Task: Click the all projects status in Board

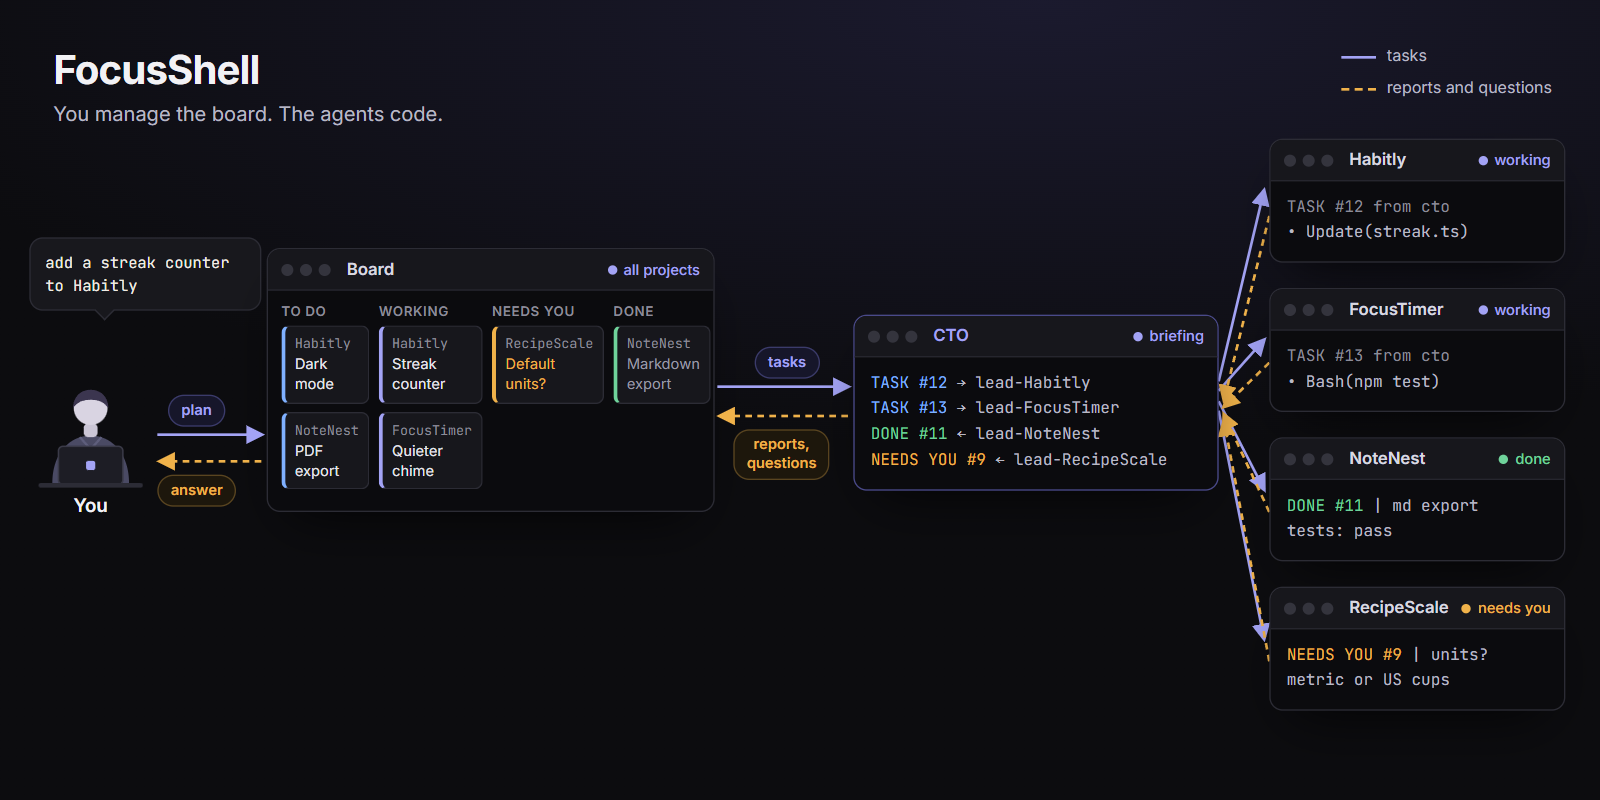Action: coord(654,270)
